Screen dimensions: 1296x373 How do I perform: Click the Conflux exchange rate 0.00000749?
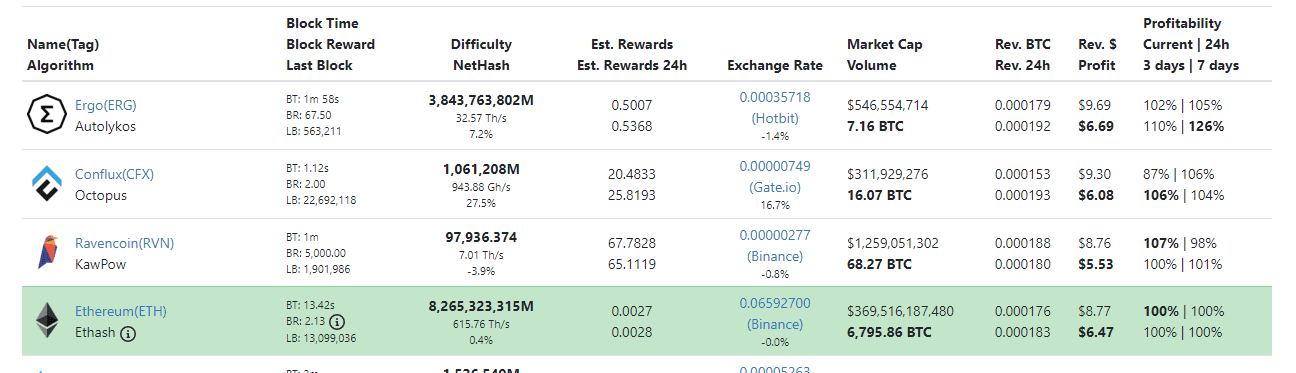[775, 166]
